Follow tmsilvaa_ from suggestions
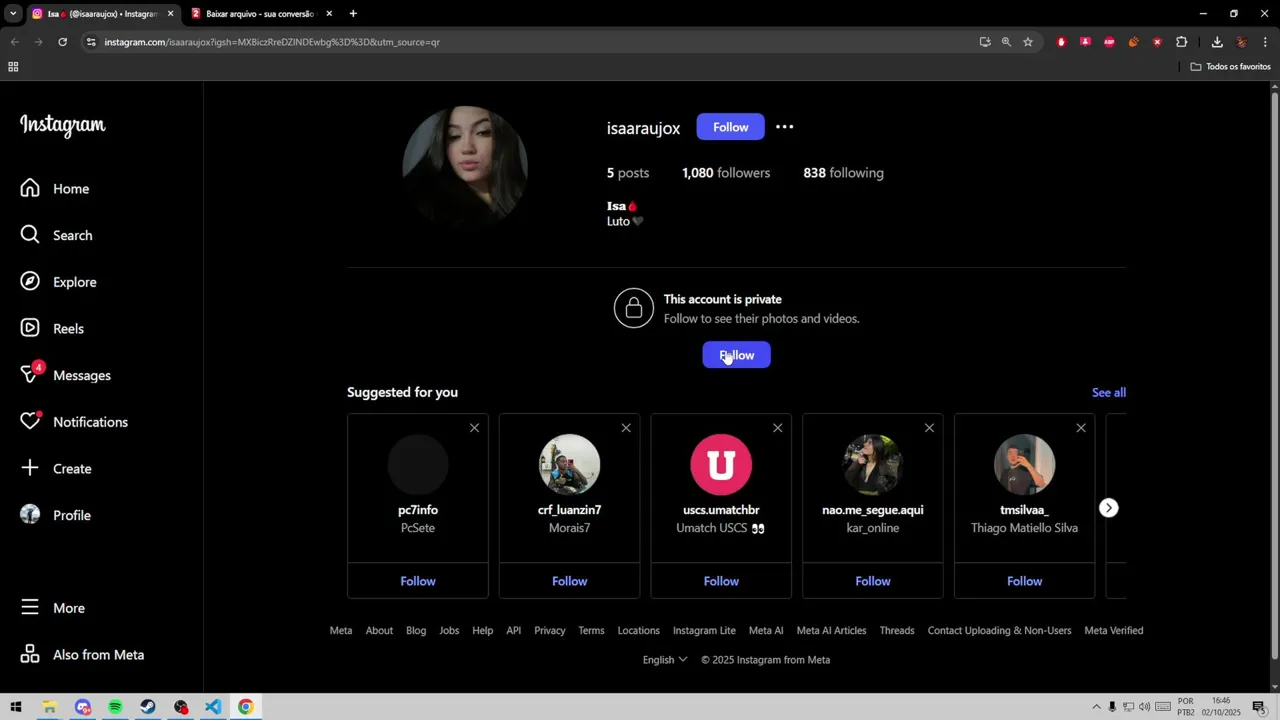 click(1025, 581)
